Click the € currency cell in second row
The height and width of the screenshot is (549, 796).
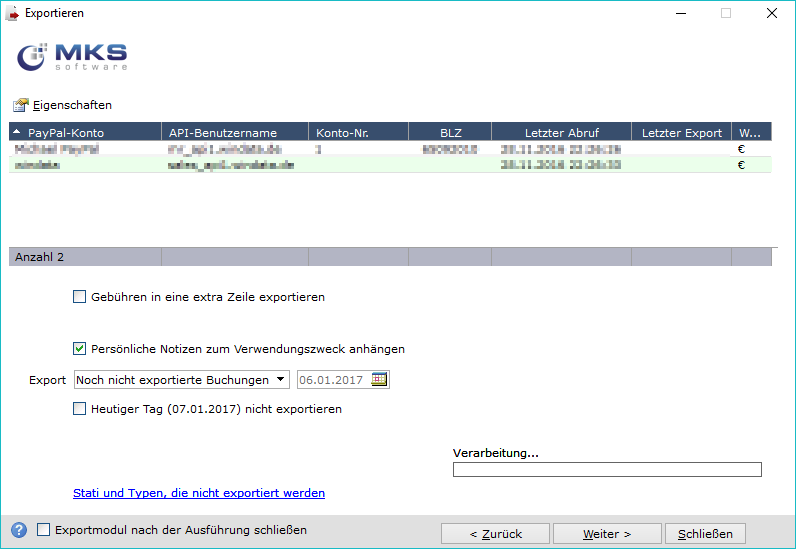pyautogui.click(x=741, y=165)
